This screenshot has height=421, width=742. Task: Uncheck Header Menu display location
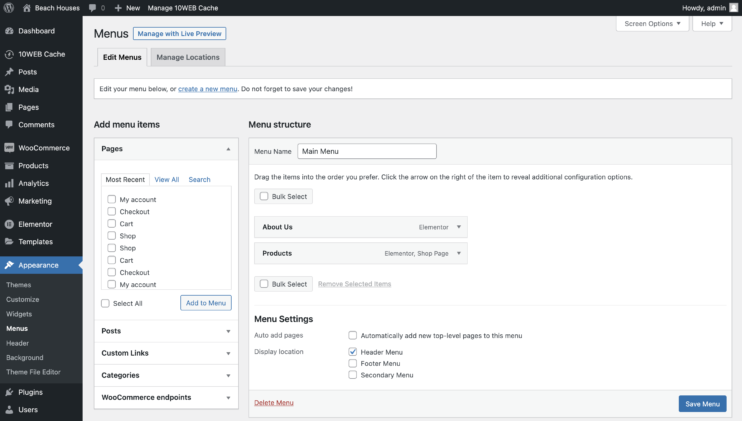[x=353, y=352]
